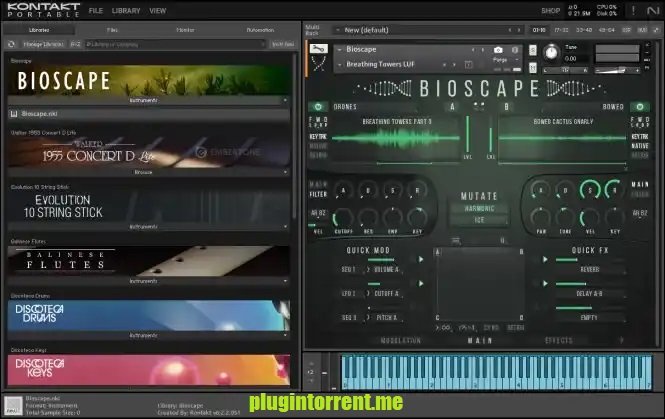
Task: Click the refresh libraries icon
Action: click(11, 44)
